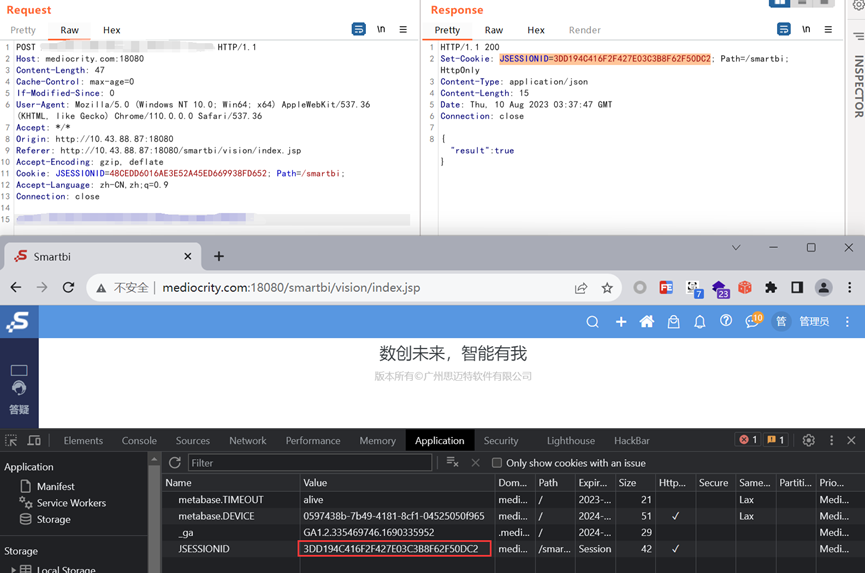Enable Only show cookies with an issue
Viewport: 865px width, 573px height.
tap(497, 463)
